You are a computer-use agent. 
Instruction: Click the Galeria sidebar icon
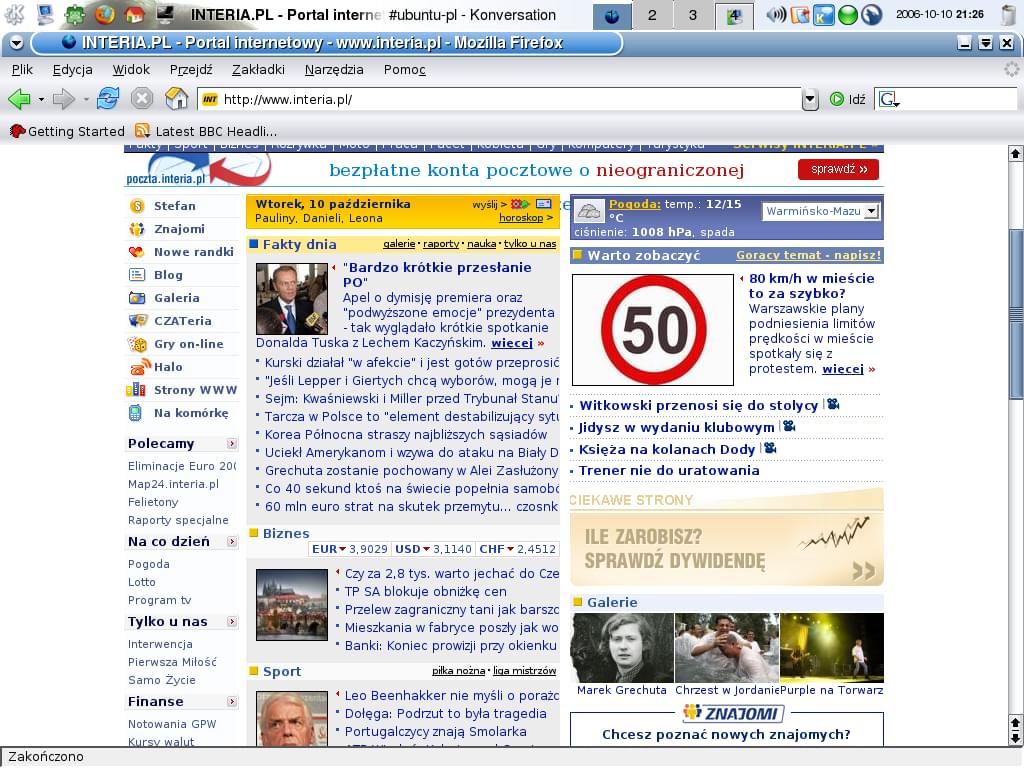pyautogui.click(x=136, y=298)
